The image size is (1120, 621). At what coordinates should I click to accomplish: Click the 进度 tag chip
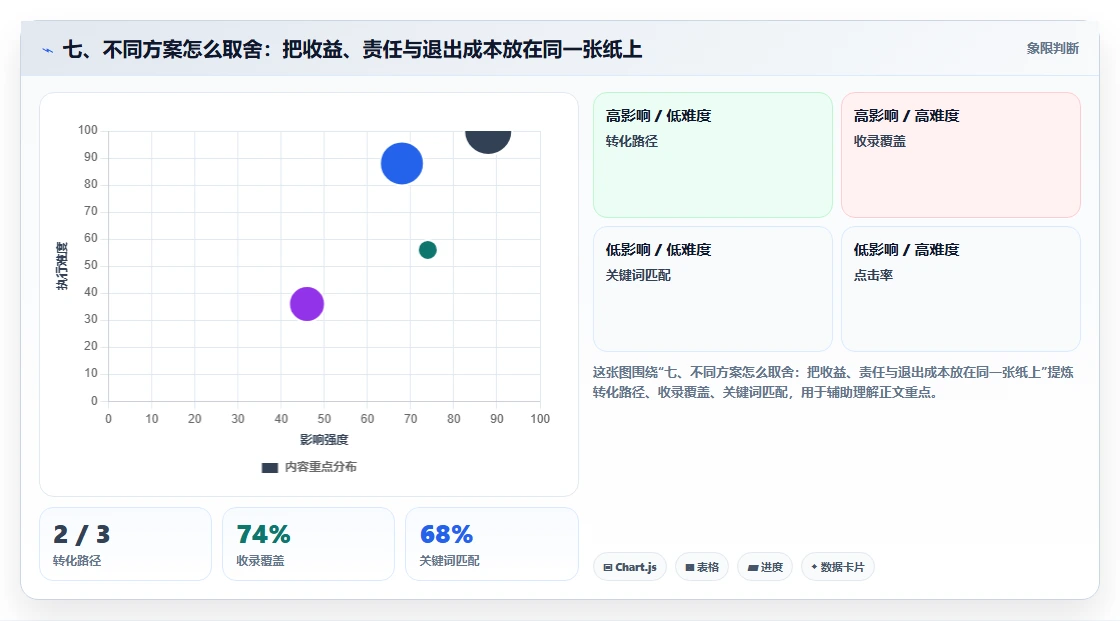[764, 567]
